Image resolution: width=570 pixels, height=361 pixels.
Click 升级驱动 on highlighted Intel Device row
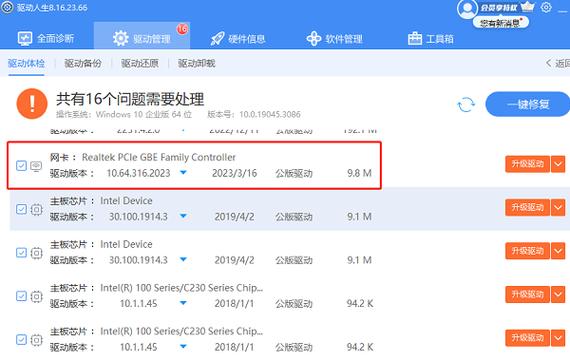click(527, 208)
